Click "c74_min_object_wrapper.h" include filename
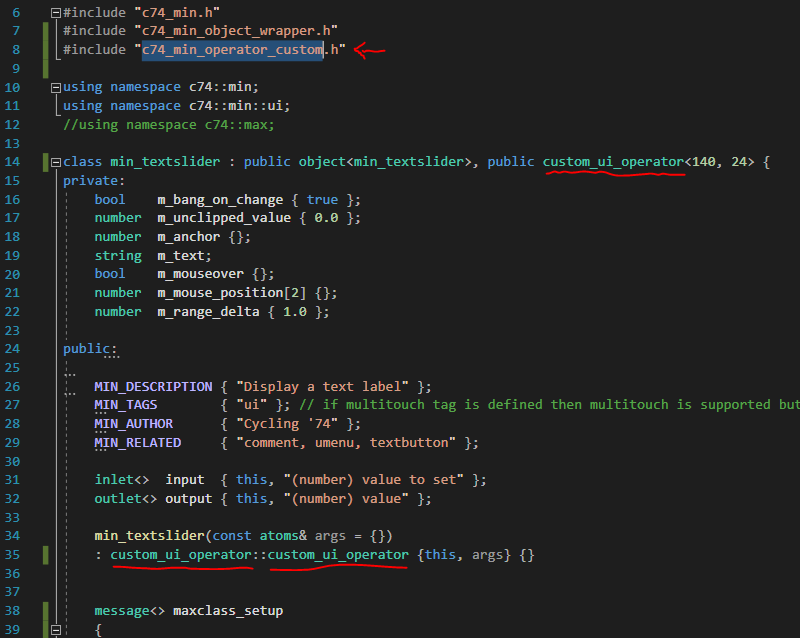This screenshot has width=800, height=638. coord(236,31)
